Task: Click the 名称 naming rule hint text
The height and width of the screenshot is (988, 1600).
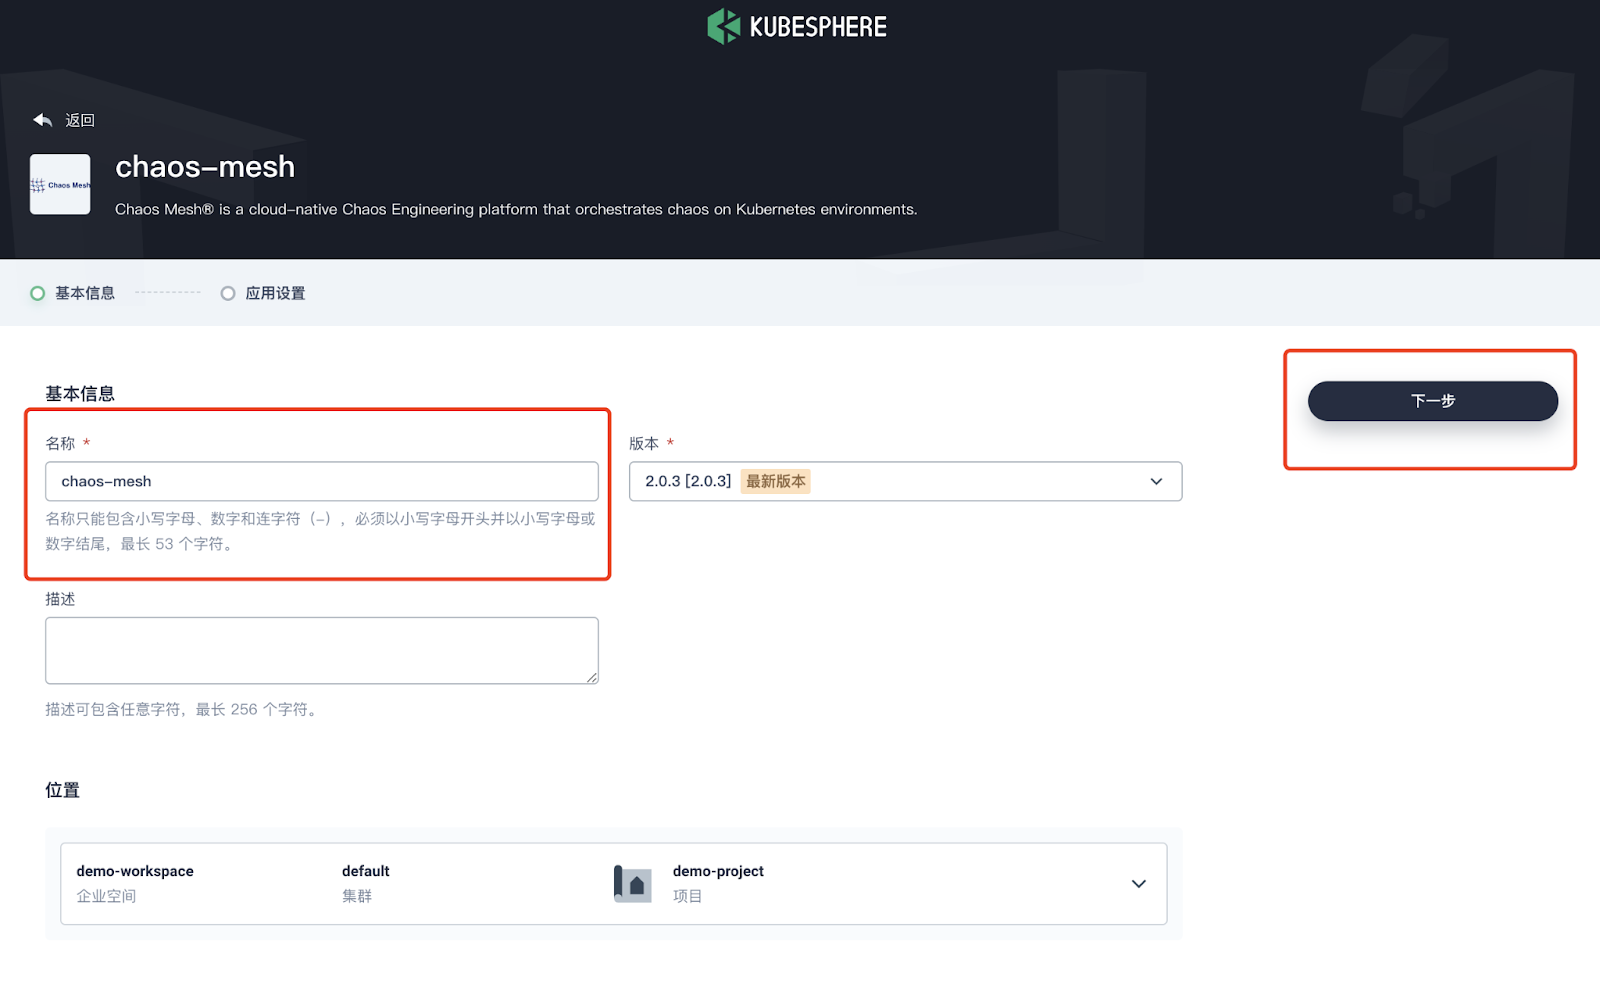Action: (320, 531)
